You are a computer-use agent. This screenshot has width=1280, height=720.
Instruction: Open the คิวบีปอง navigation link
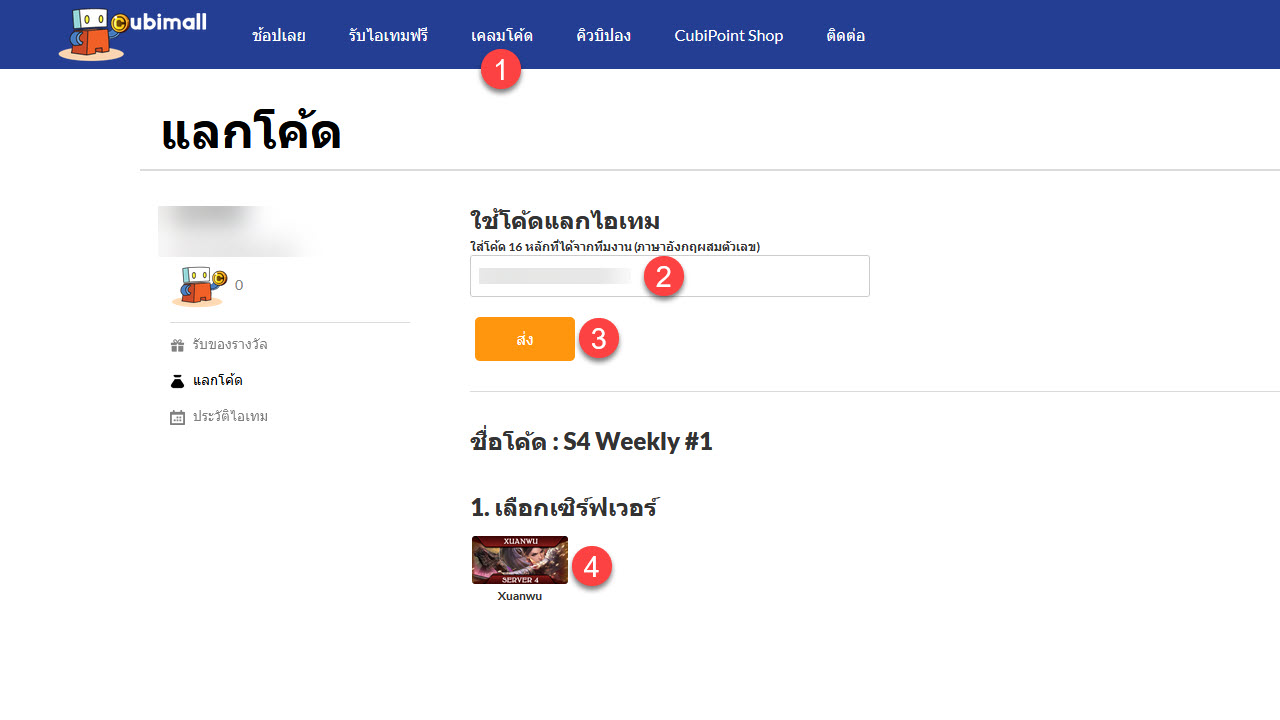[604, 36]
